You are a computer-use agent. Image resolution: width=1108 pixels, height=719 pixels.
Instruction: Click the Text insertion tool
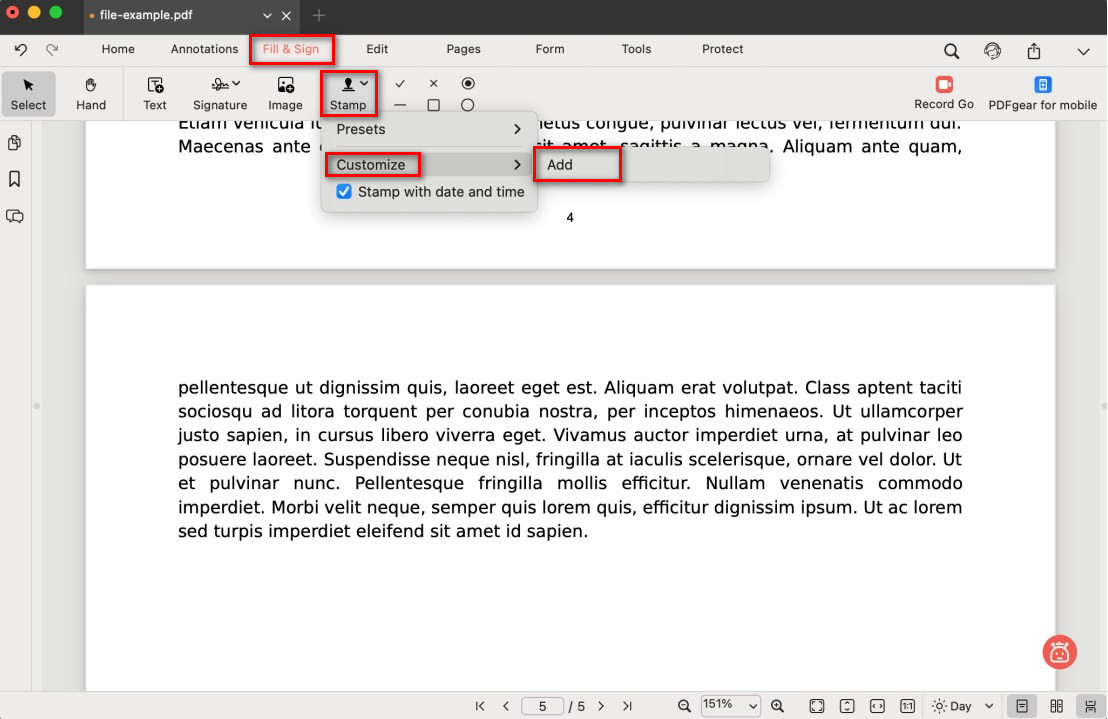[x=155, y=93]
